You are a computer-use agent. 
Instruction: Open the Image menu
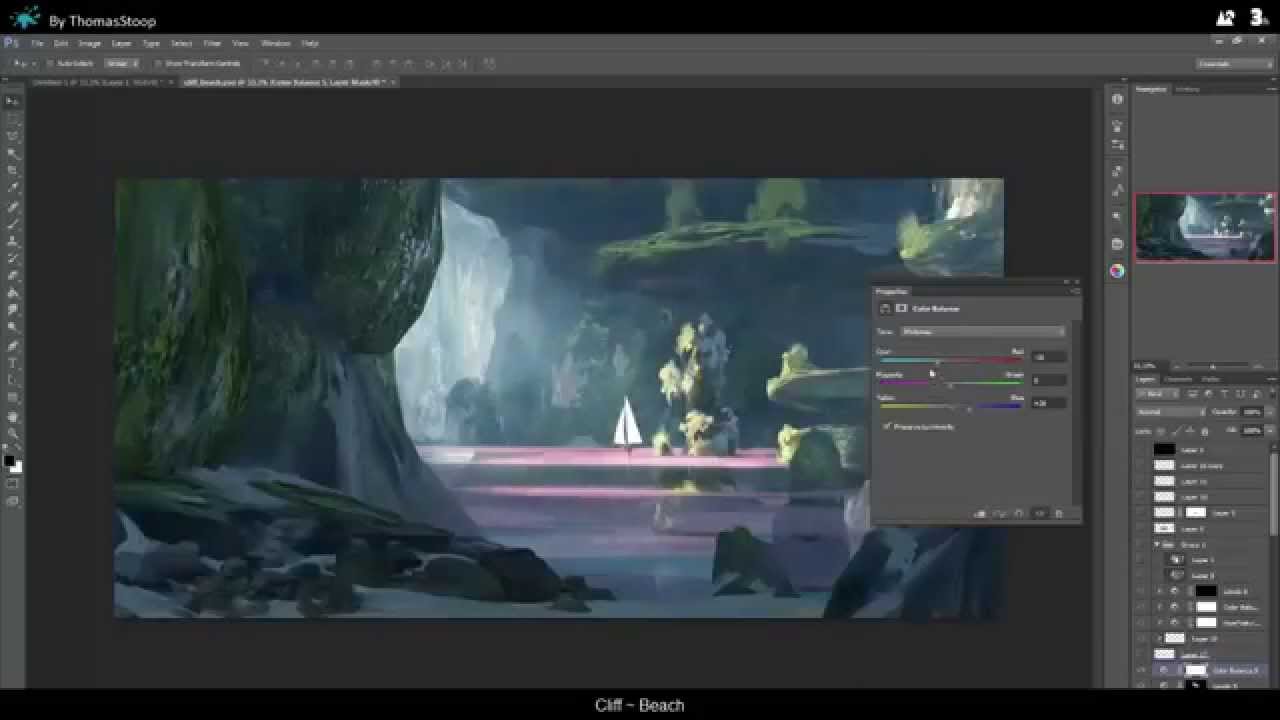(90, 43)
